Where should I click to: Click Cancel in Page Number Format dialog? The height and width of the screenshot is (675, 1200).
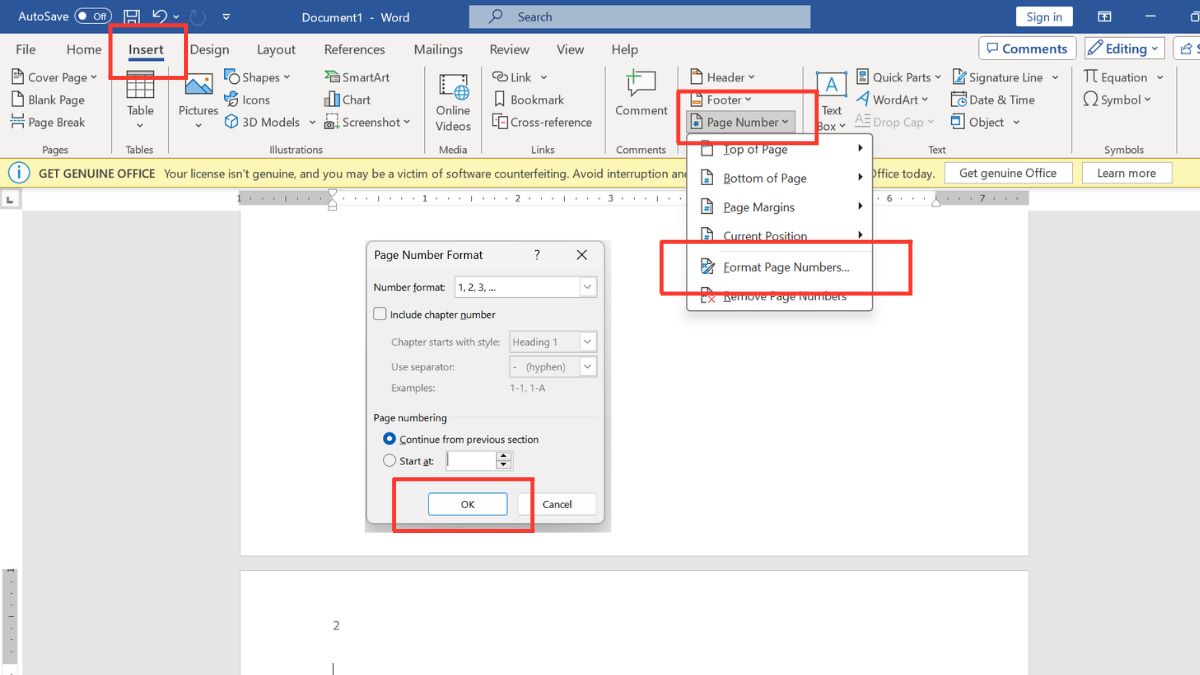557,504
